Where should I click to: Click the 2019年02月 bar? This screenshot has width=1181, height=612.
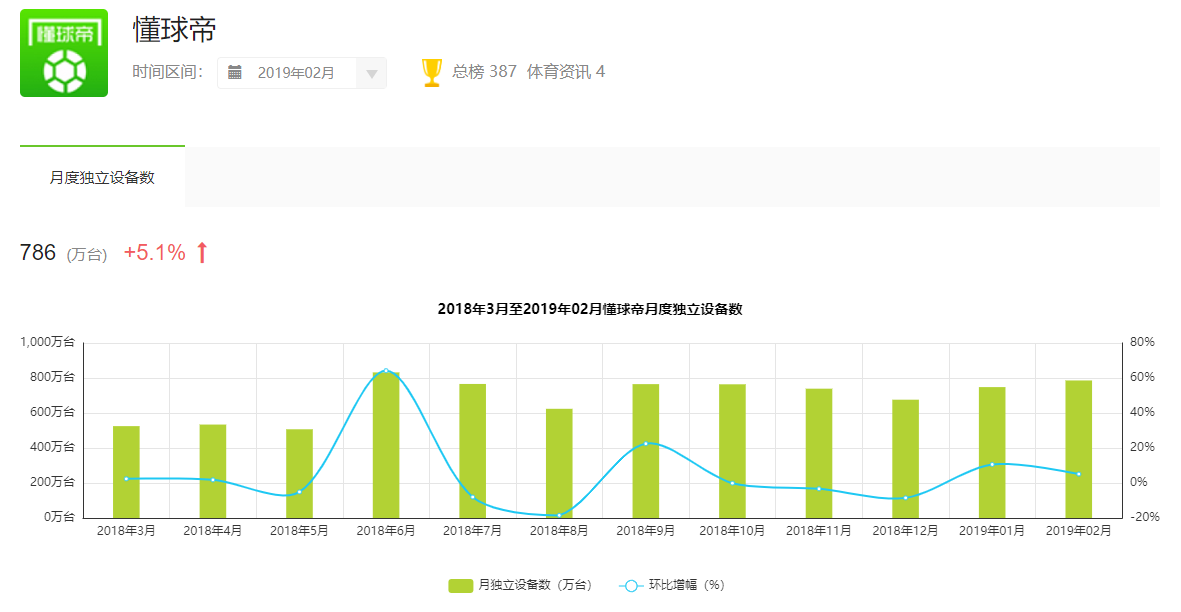[x=1079, y=449]
